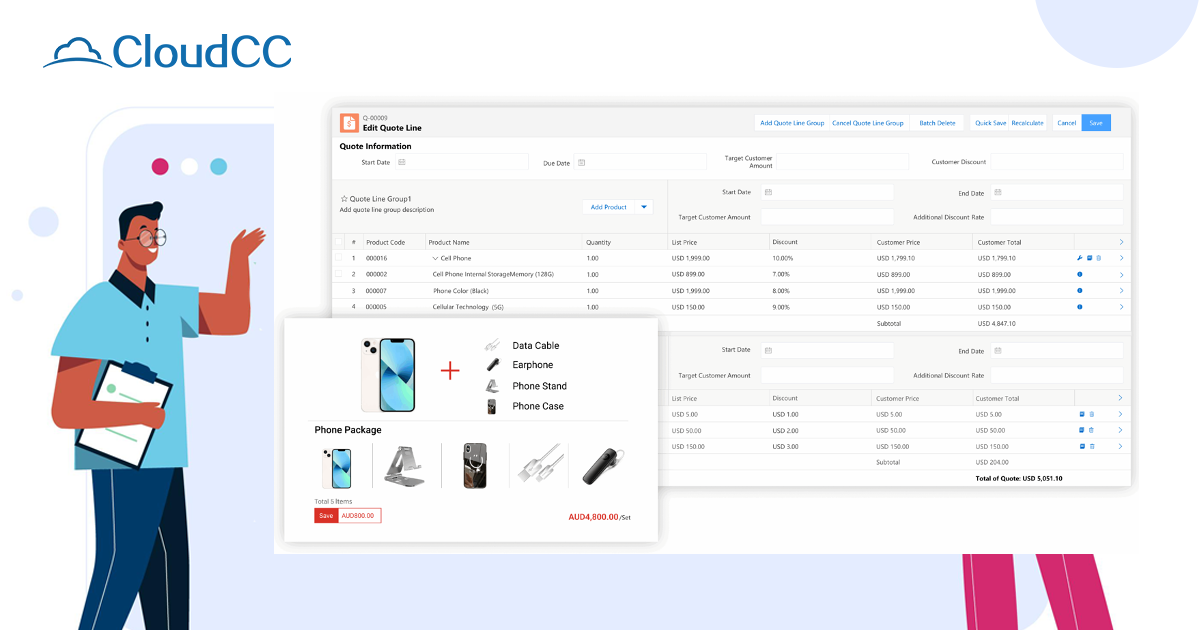This screenshot has height=630, width=1200.
Task: Click the star icon beside Quote Line Group1
Action: (x=344, y=199)
